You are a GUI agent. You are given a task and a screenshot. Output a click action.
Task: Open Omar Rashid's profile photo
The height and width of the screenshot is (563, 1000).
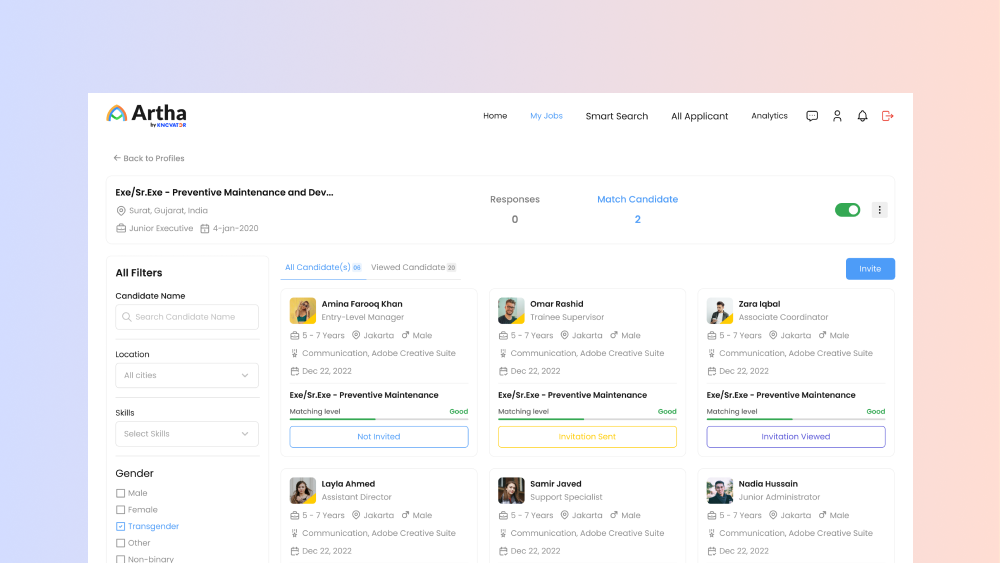[x=511, y=311]
